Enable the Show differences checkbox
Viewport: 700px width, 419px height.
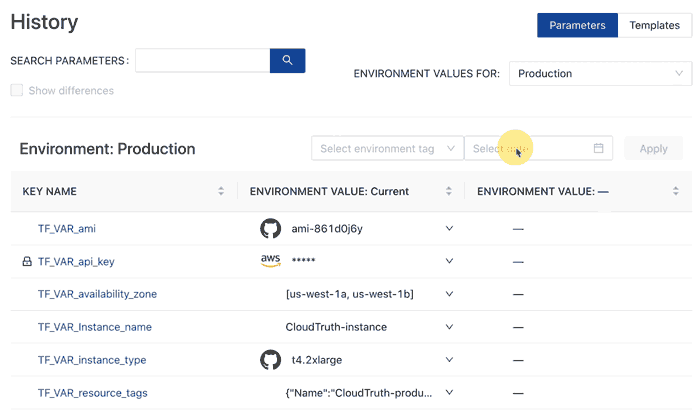tap(17, 90)
